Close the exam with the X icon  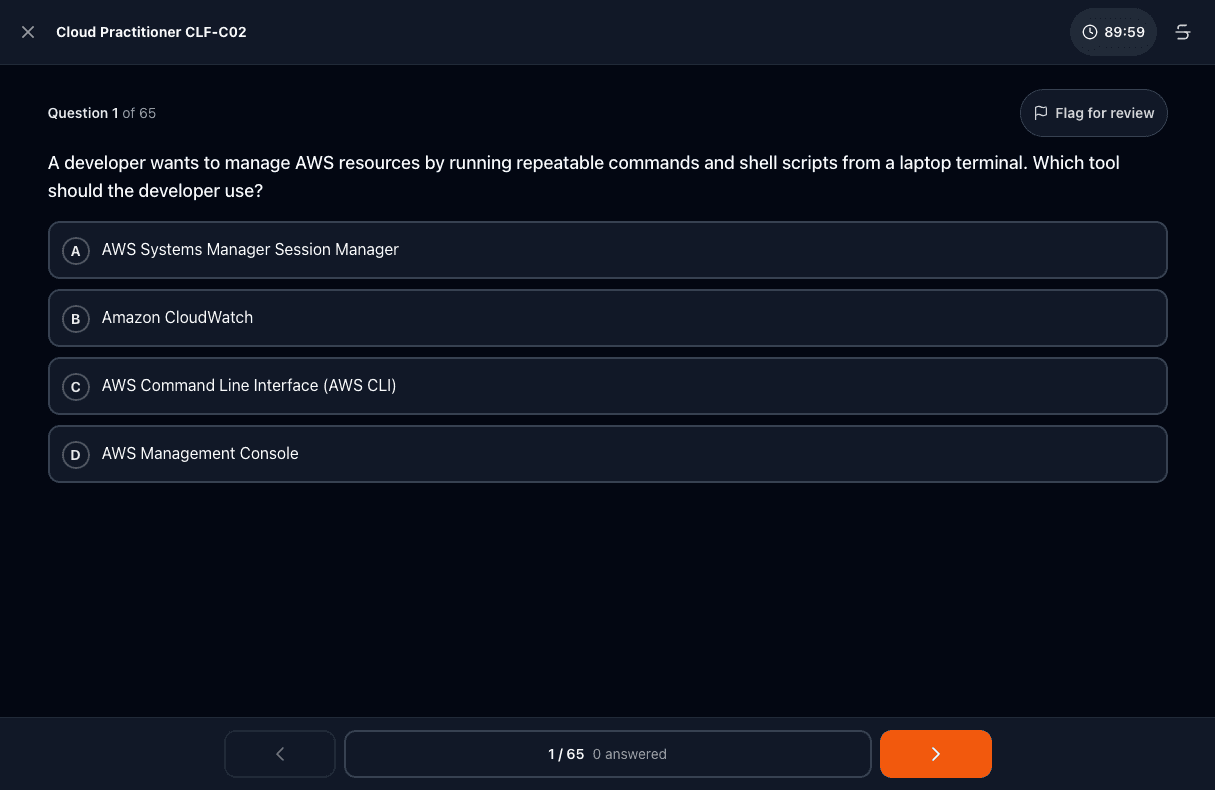click(x=28, y=32)
